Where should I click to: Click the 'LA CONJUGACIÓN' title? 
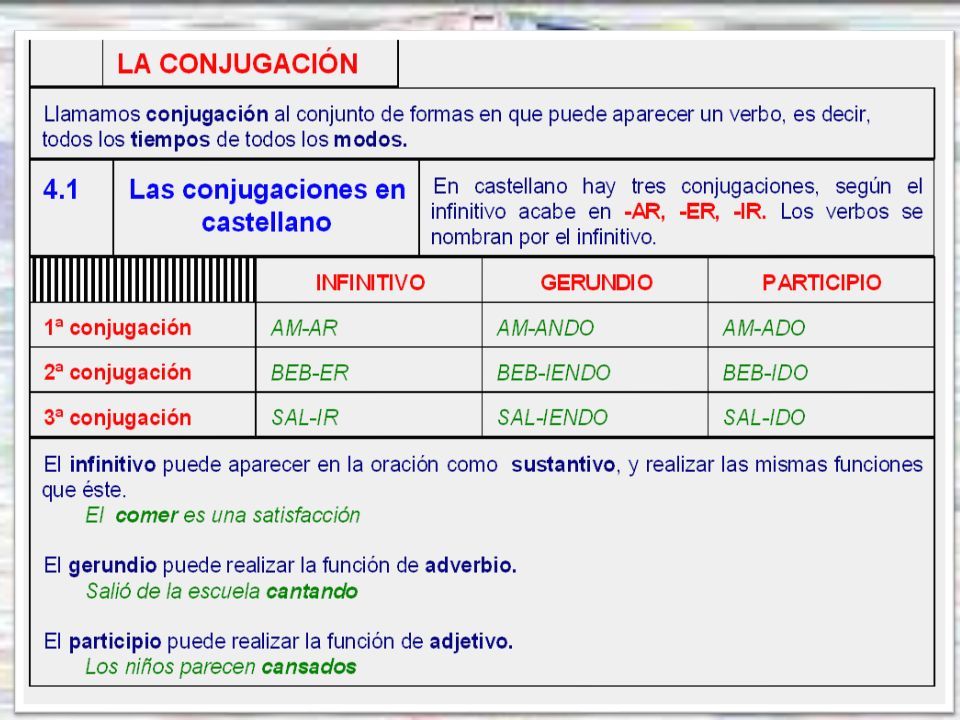pyautogui.click(x=238, y=64)
